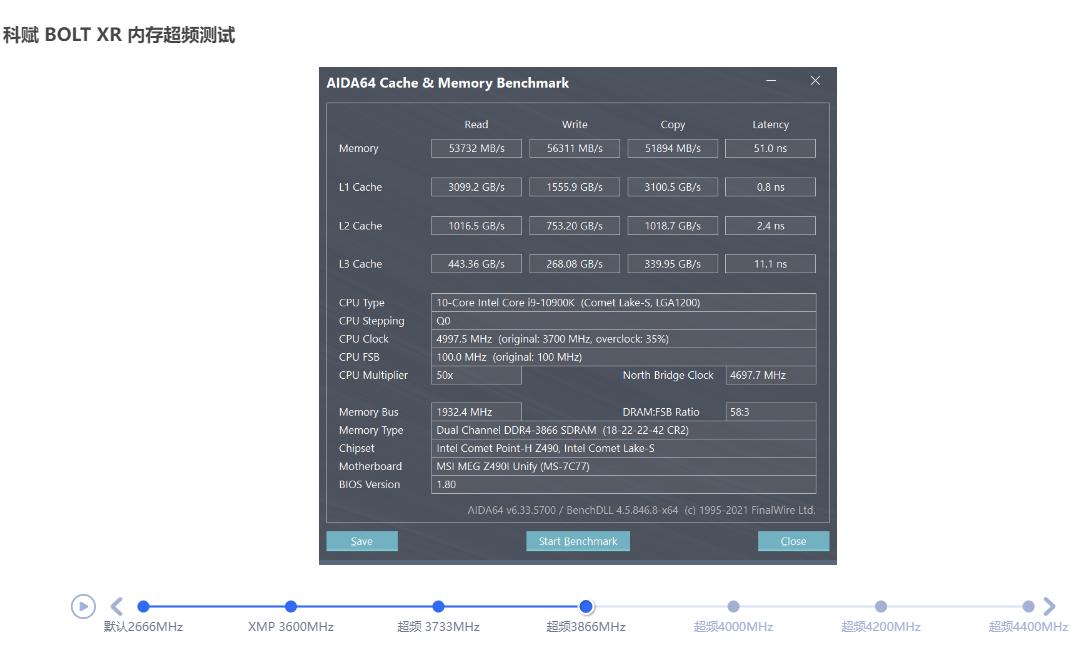Click L2 Cache Copy value 1018.7 GB/s

(672, 226)
